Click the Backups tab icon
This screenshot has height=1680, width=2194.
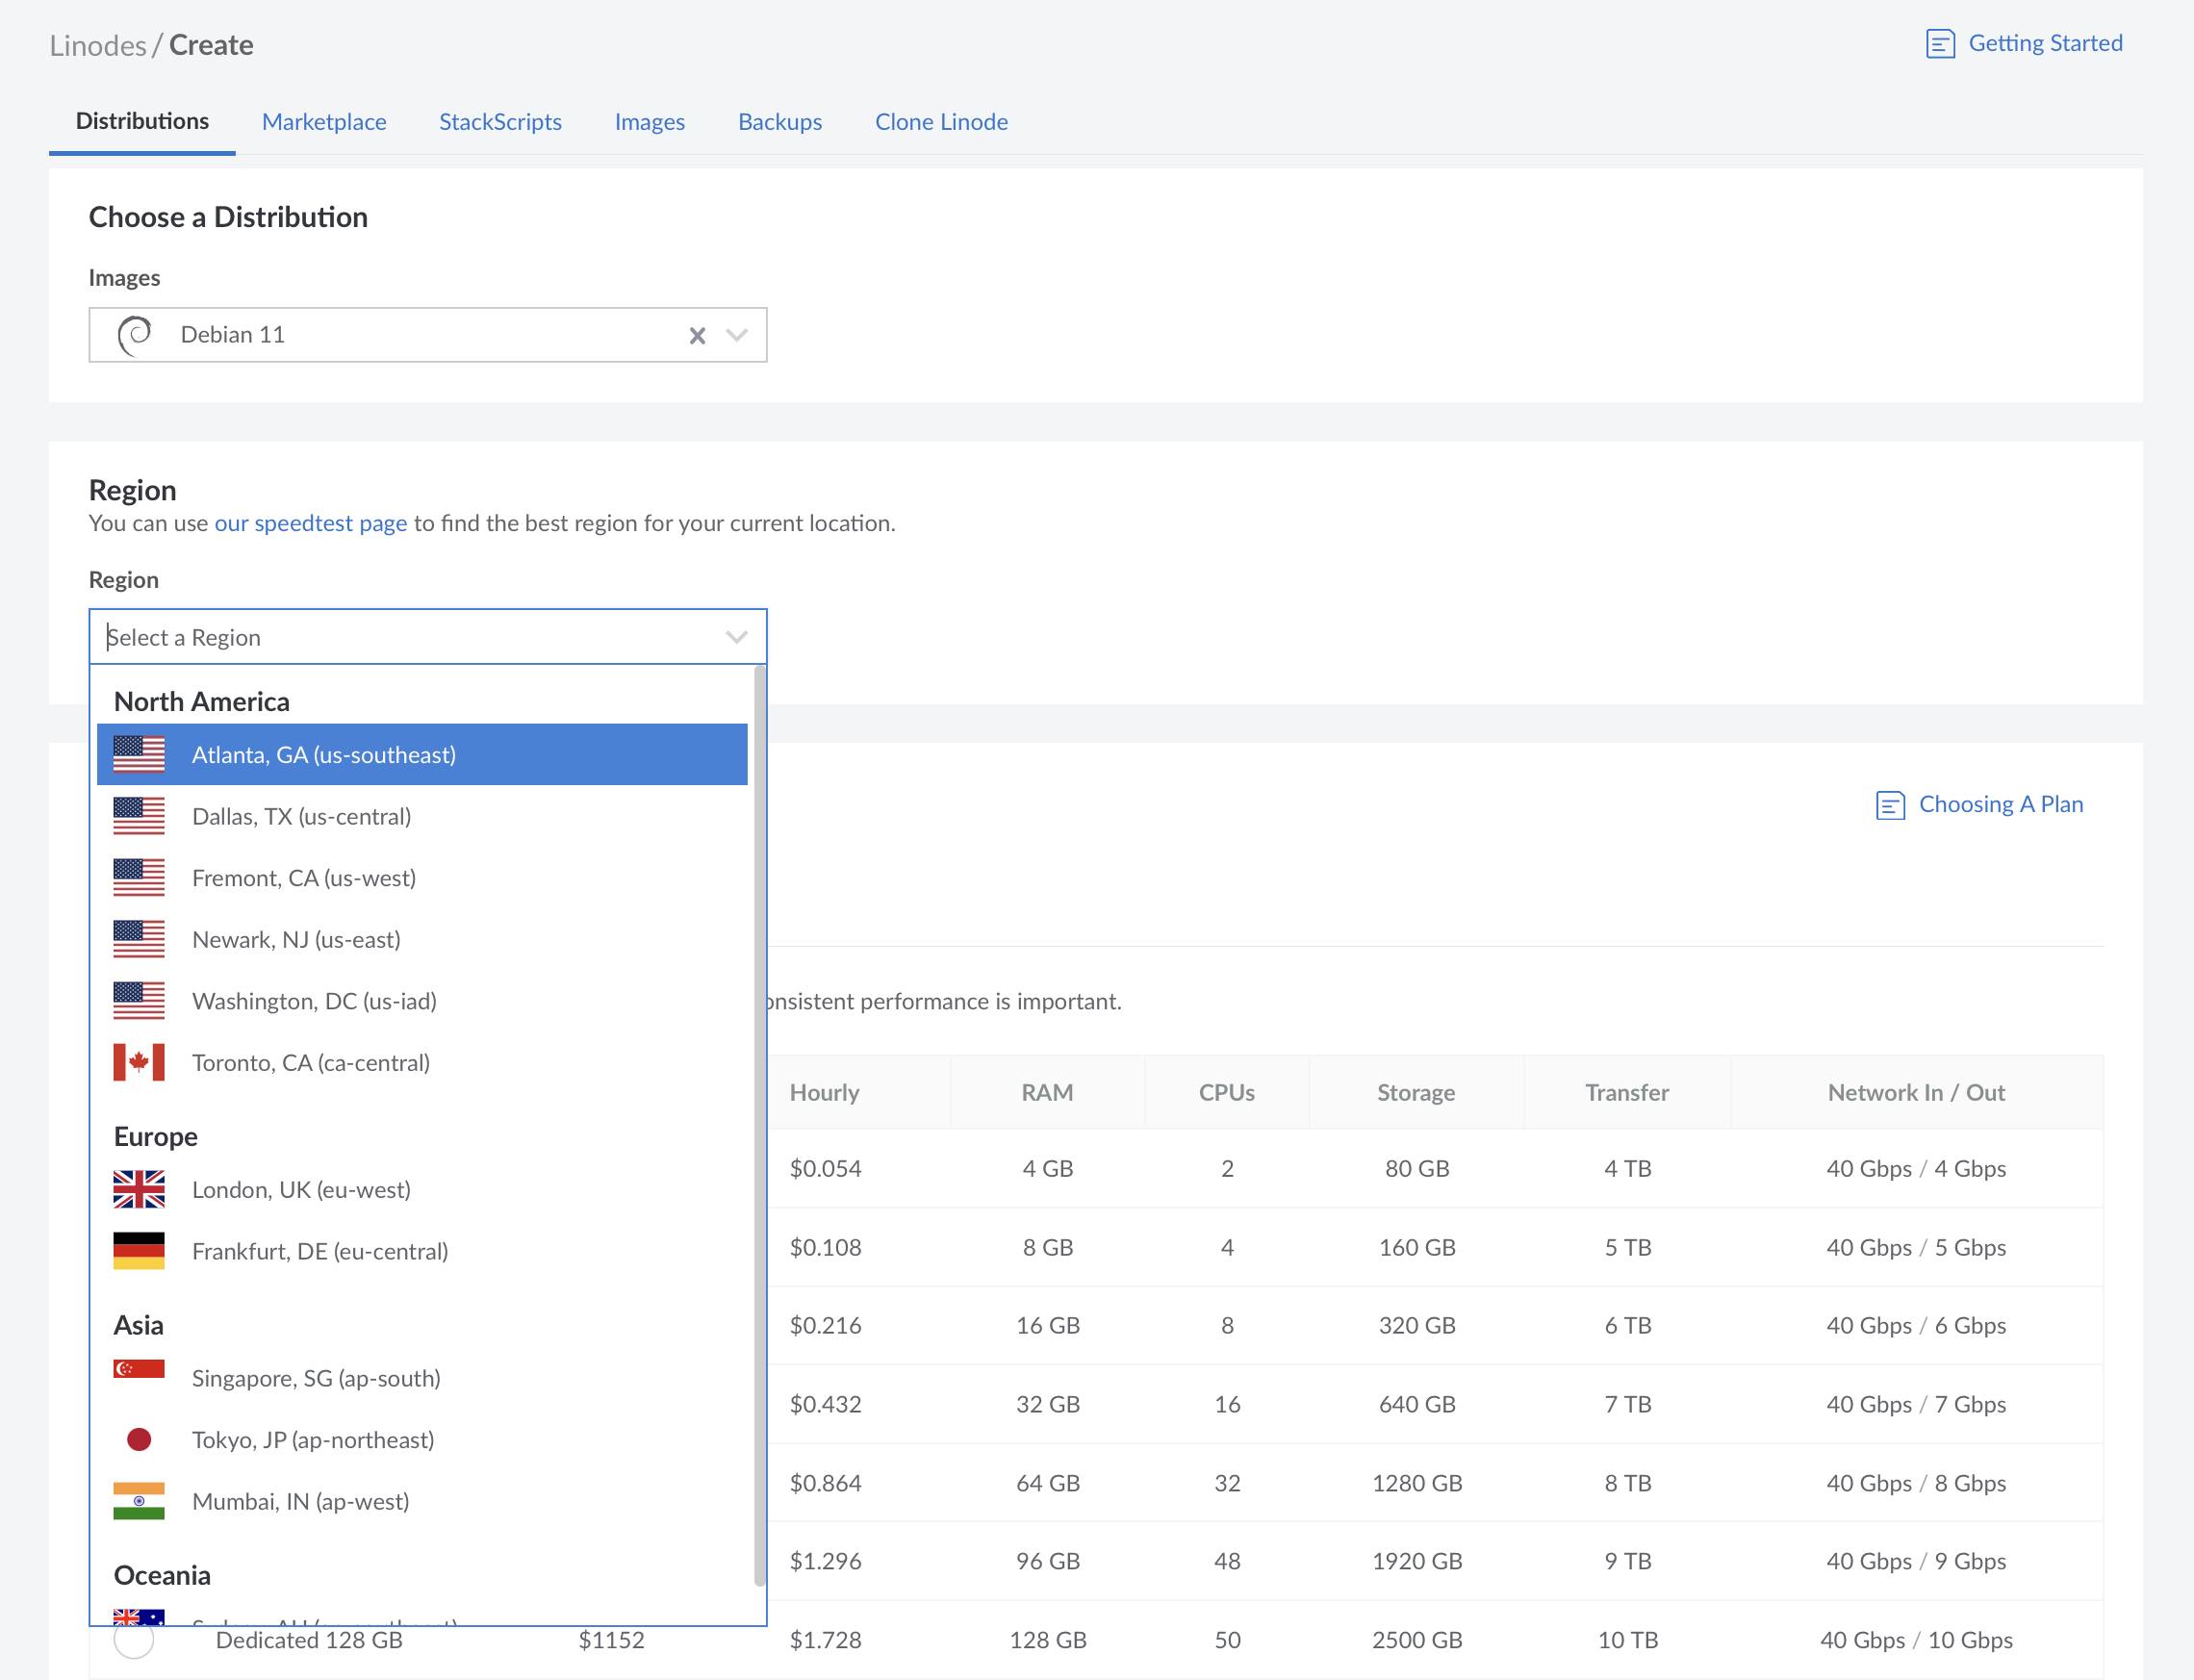click(x=780, y=122)
